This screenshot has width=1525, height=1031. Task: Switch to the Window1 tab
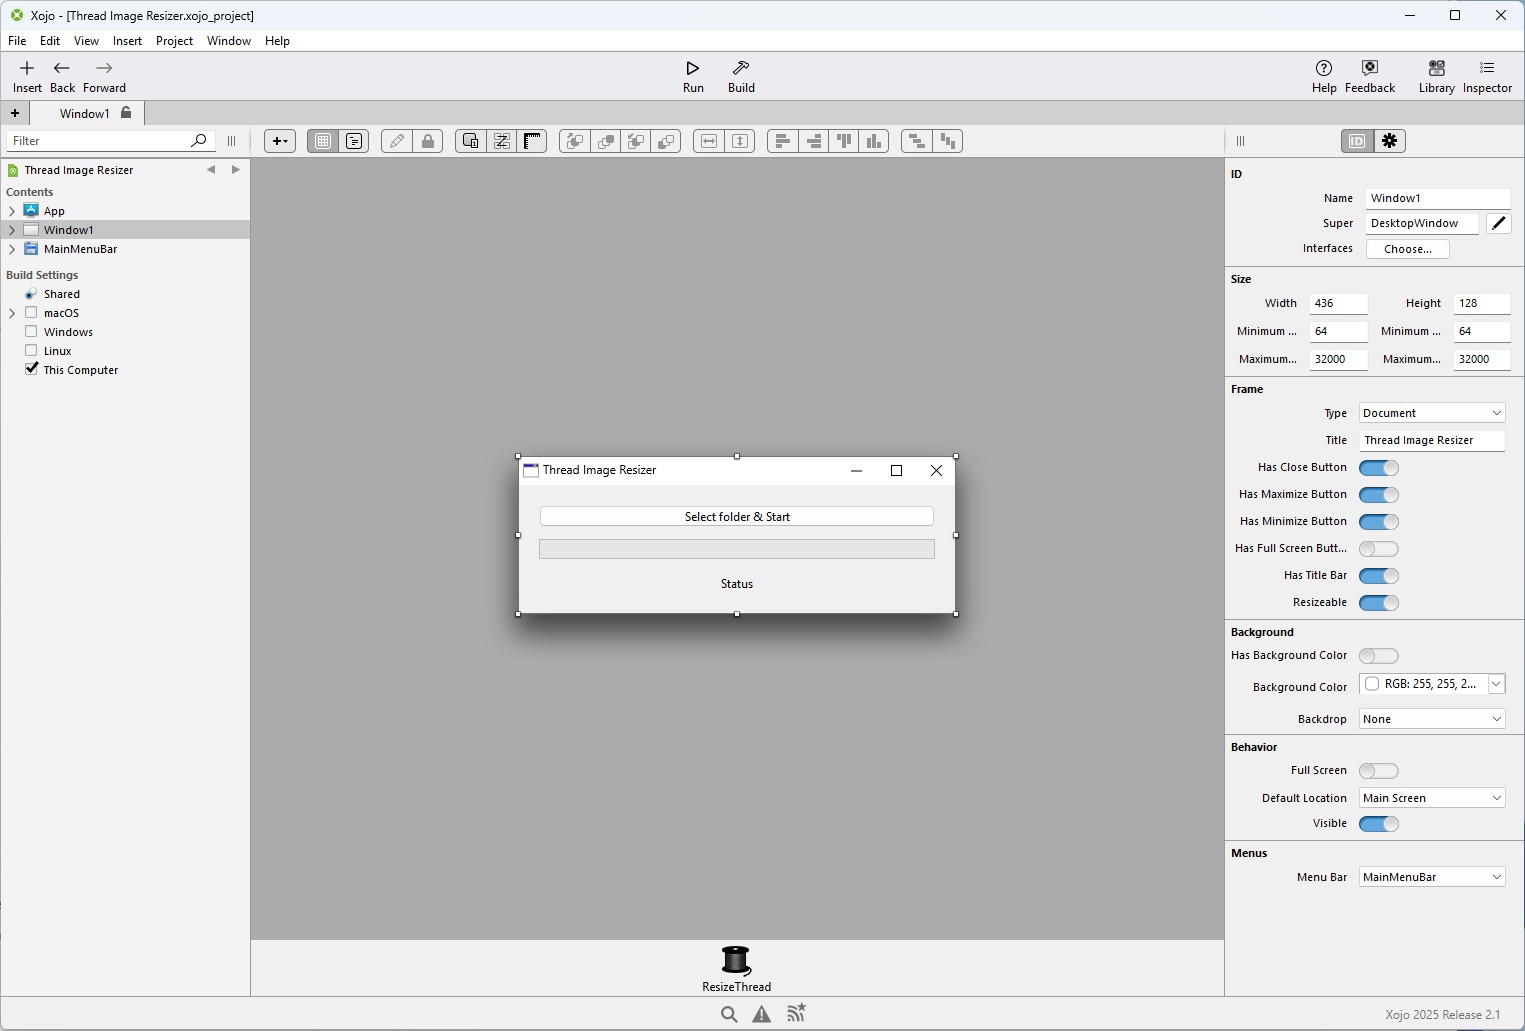click(x=85, y=113)
